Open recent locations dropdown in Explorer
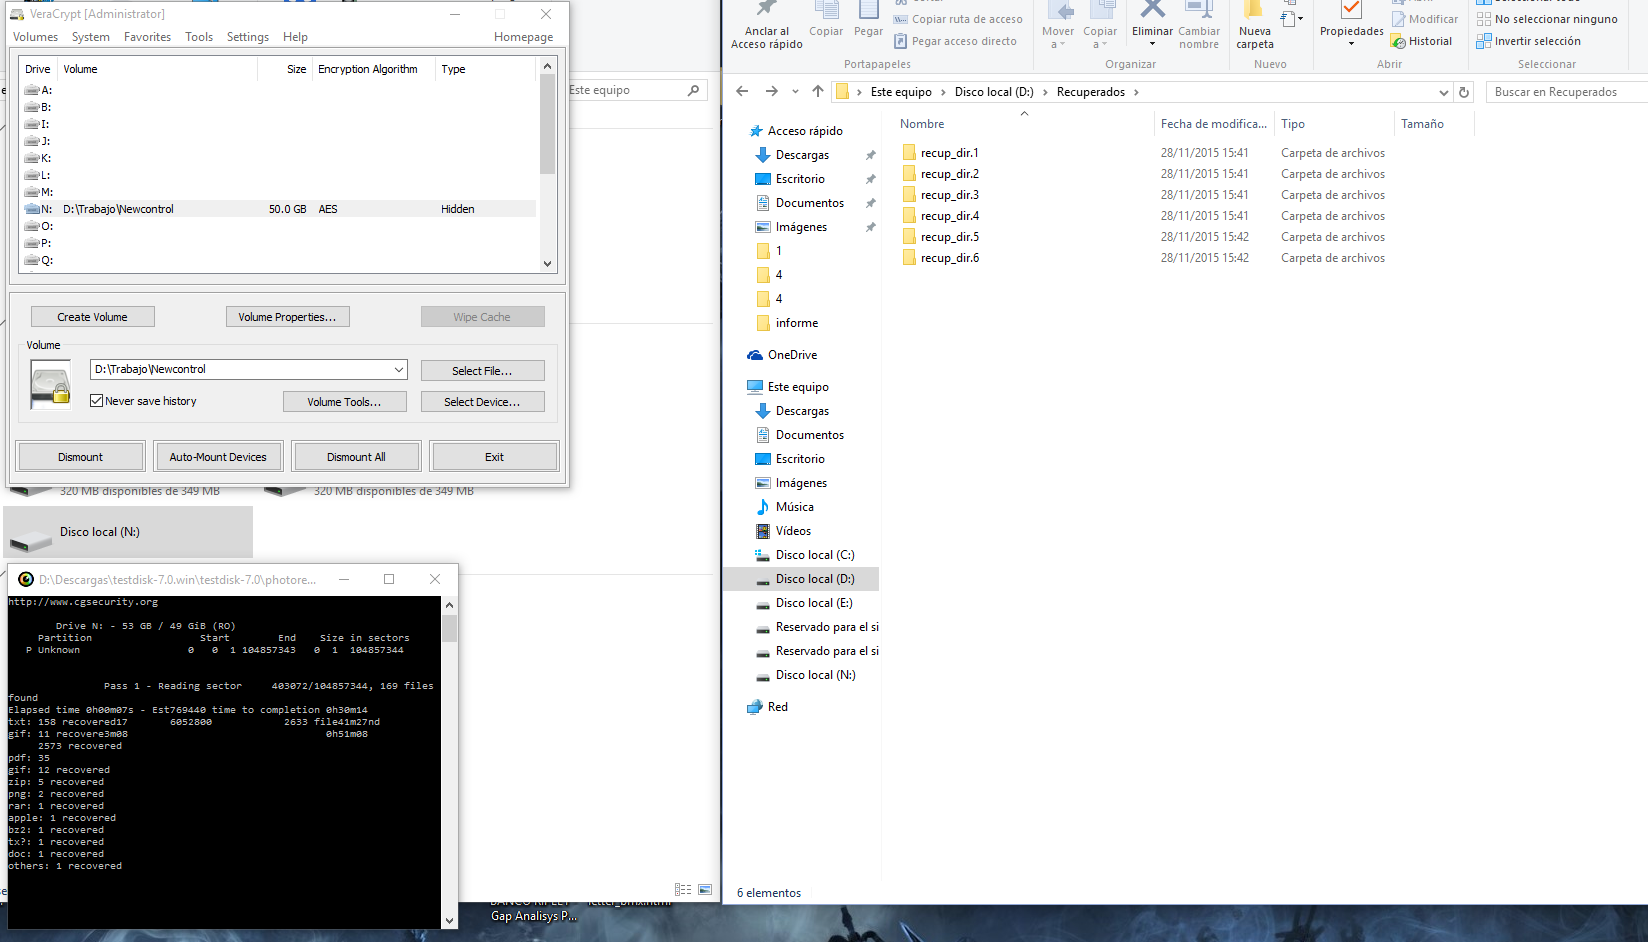Image resolution: width=1648 pixels, height=942 pixels. pos(795,92)
